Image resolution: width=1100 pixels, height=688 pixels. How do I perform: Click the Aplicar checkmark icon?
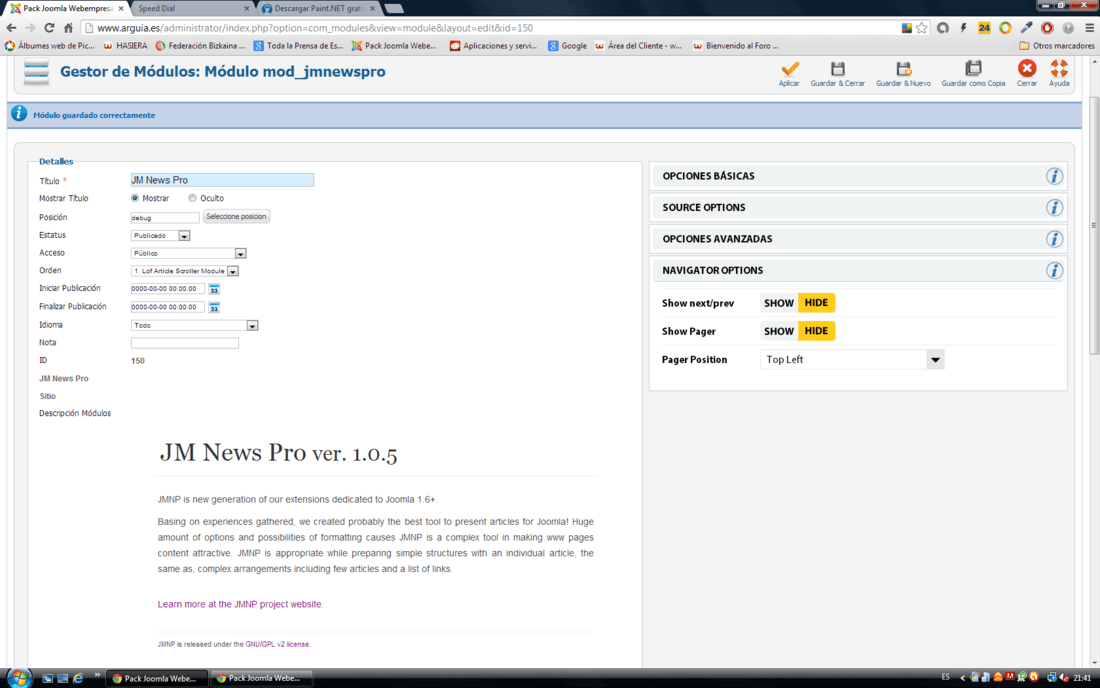tap(789, 69)
